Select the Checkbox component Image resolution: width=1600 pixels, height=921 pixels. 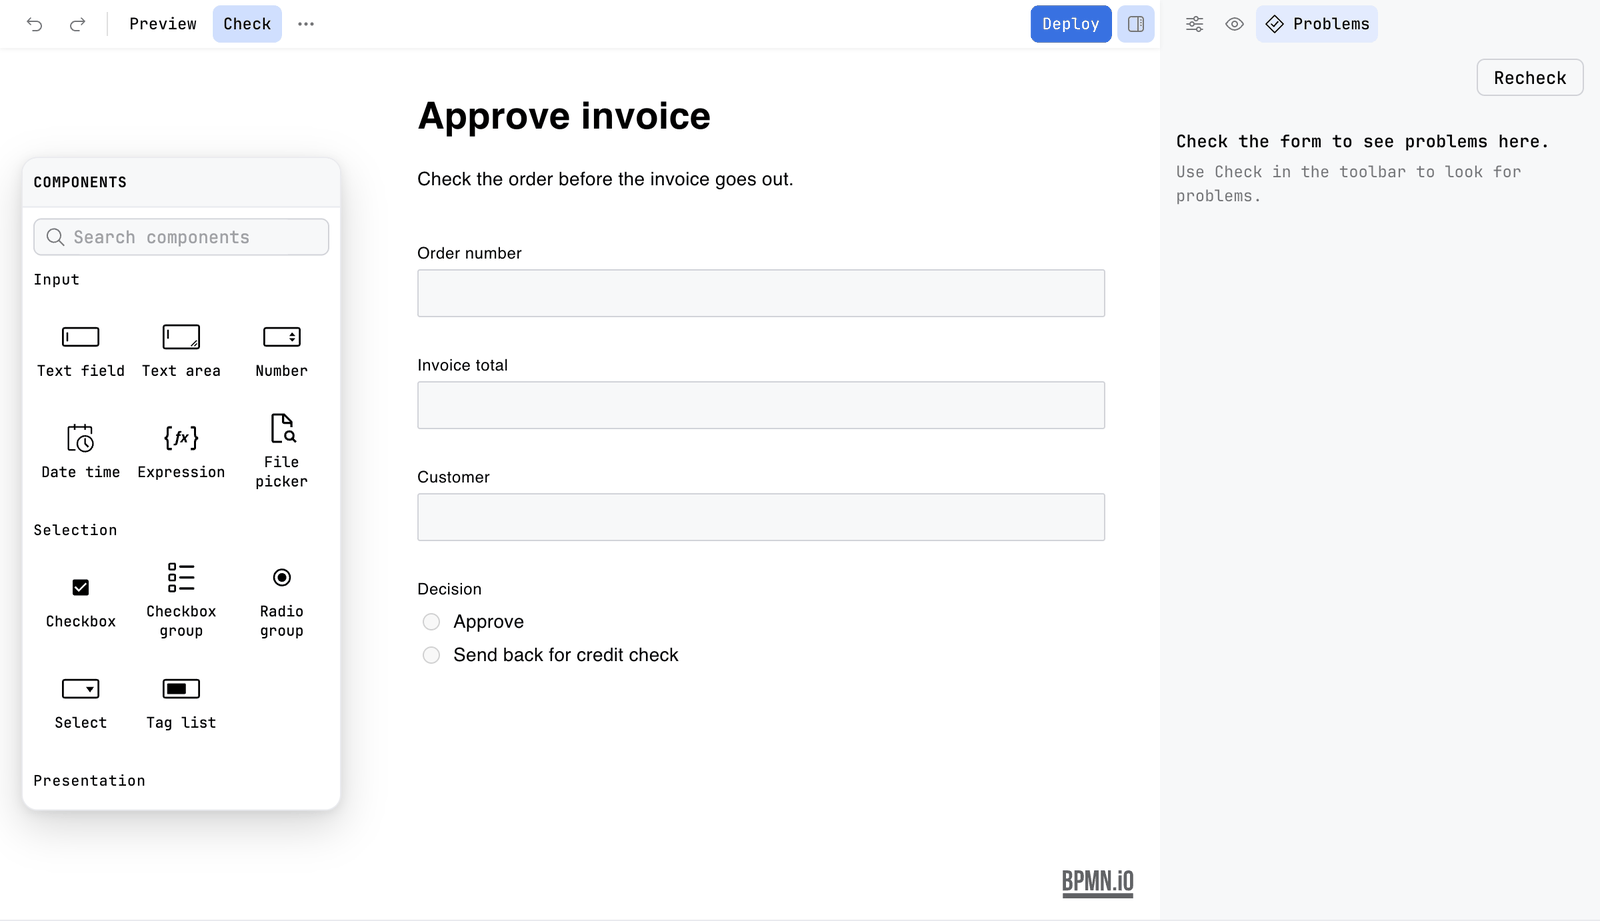tap(81, 602)
